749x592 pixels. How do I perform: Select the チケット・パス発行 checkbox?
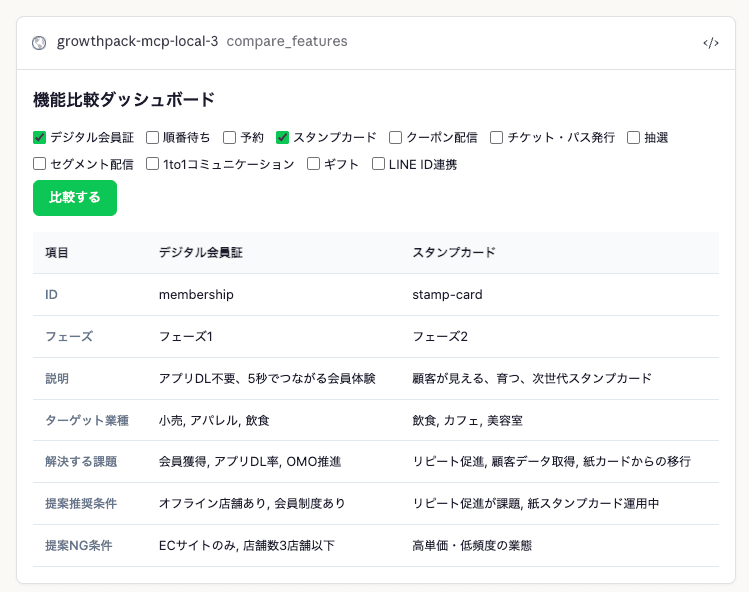click(497, 137)
